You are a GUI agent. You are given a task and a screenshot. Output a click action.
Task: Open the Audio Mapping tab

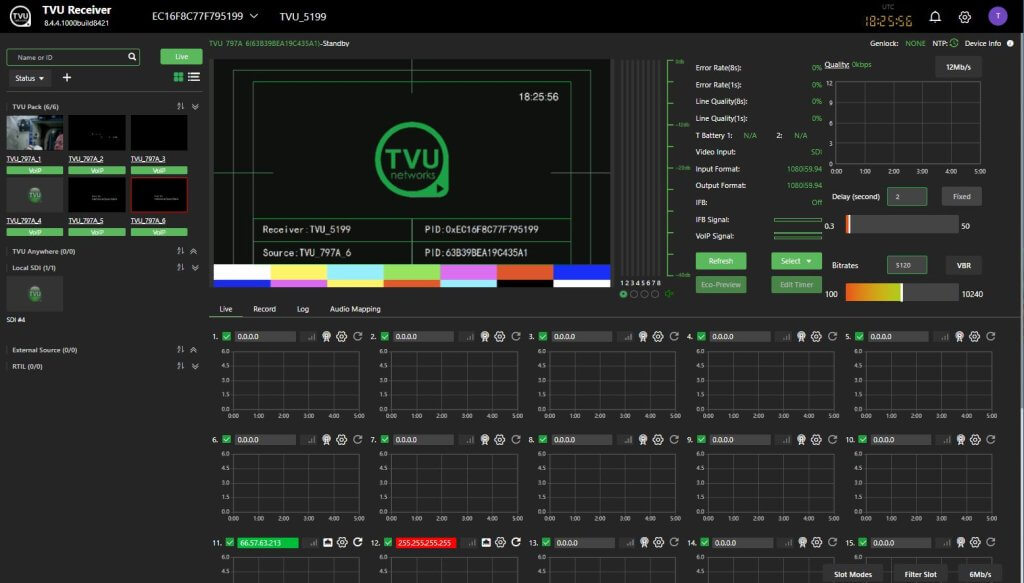[x=355, y=309]
